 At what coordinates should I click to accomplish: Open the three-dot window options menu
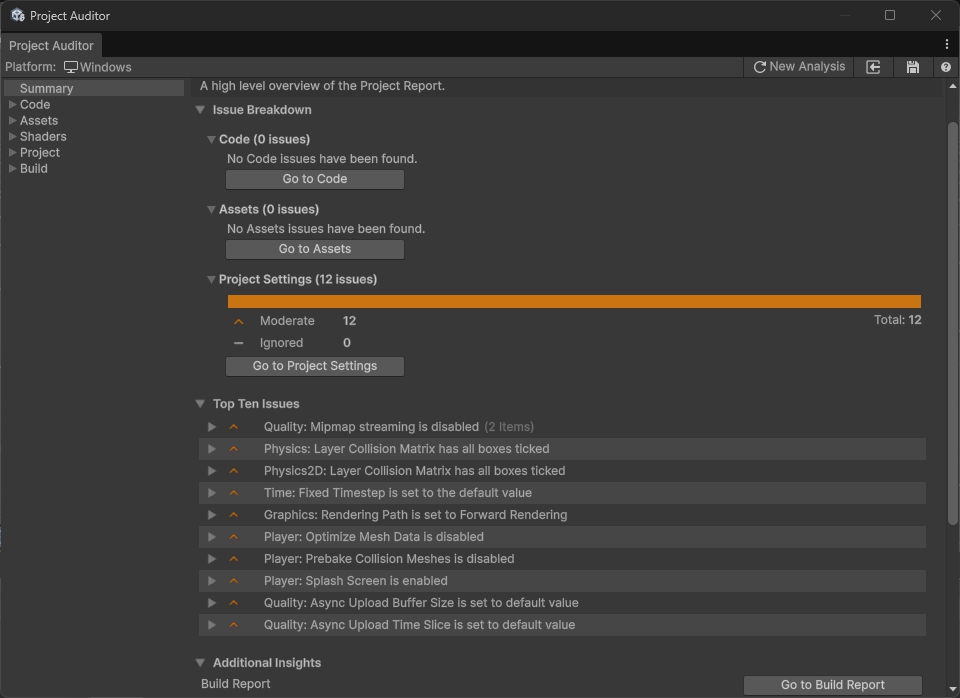[946, 44]
